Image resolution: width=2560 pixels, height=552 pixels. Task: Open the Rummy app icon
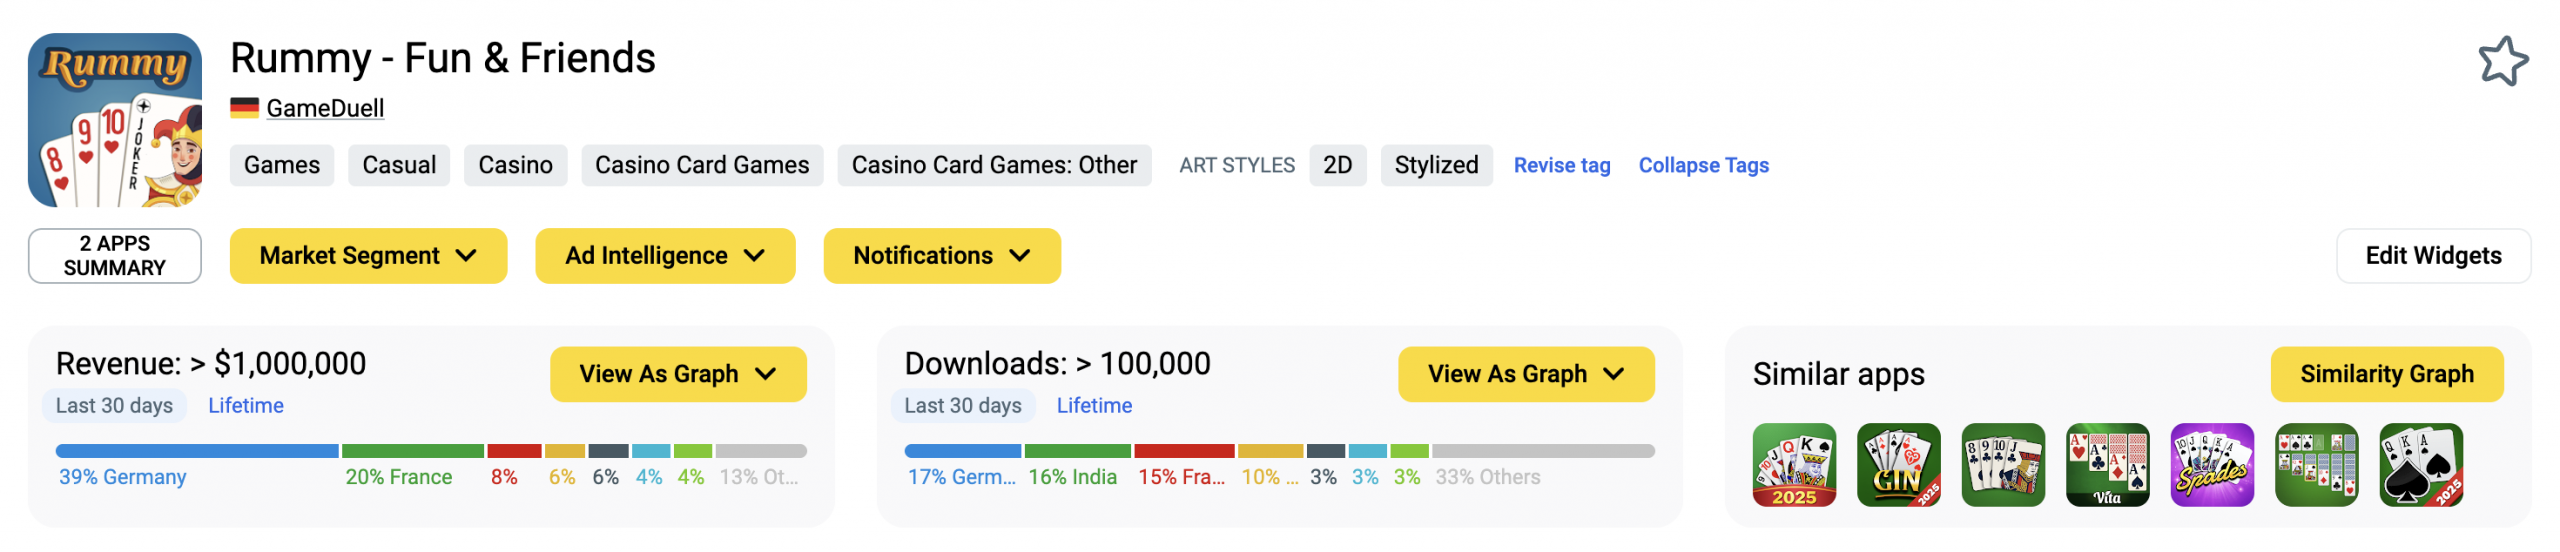(x=115, y=120)
